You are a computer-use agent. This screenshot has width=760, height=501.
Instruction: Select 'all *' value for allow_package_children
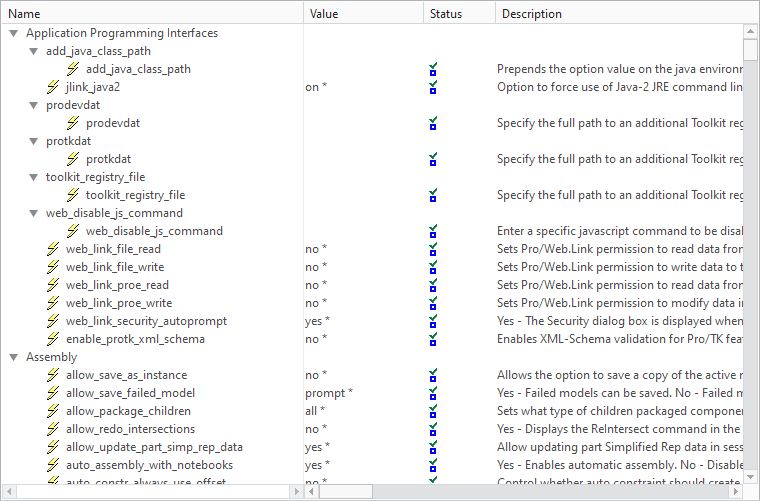(315, 411)
